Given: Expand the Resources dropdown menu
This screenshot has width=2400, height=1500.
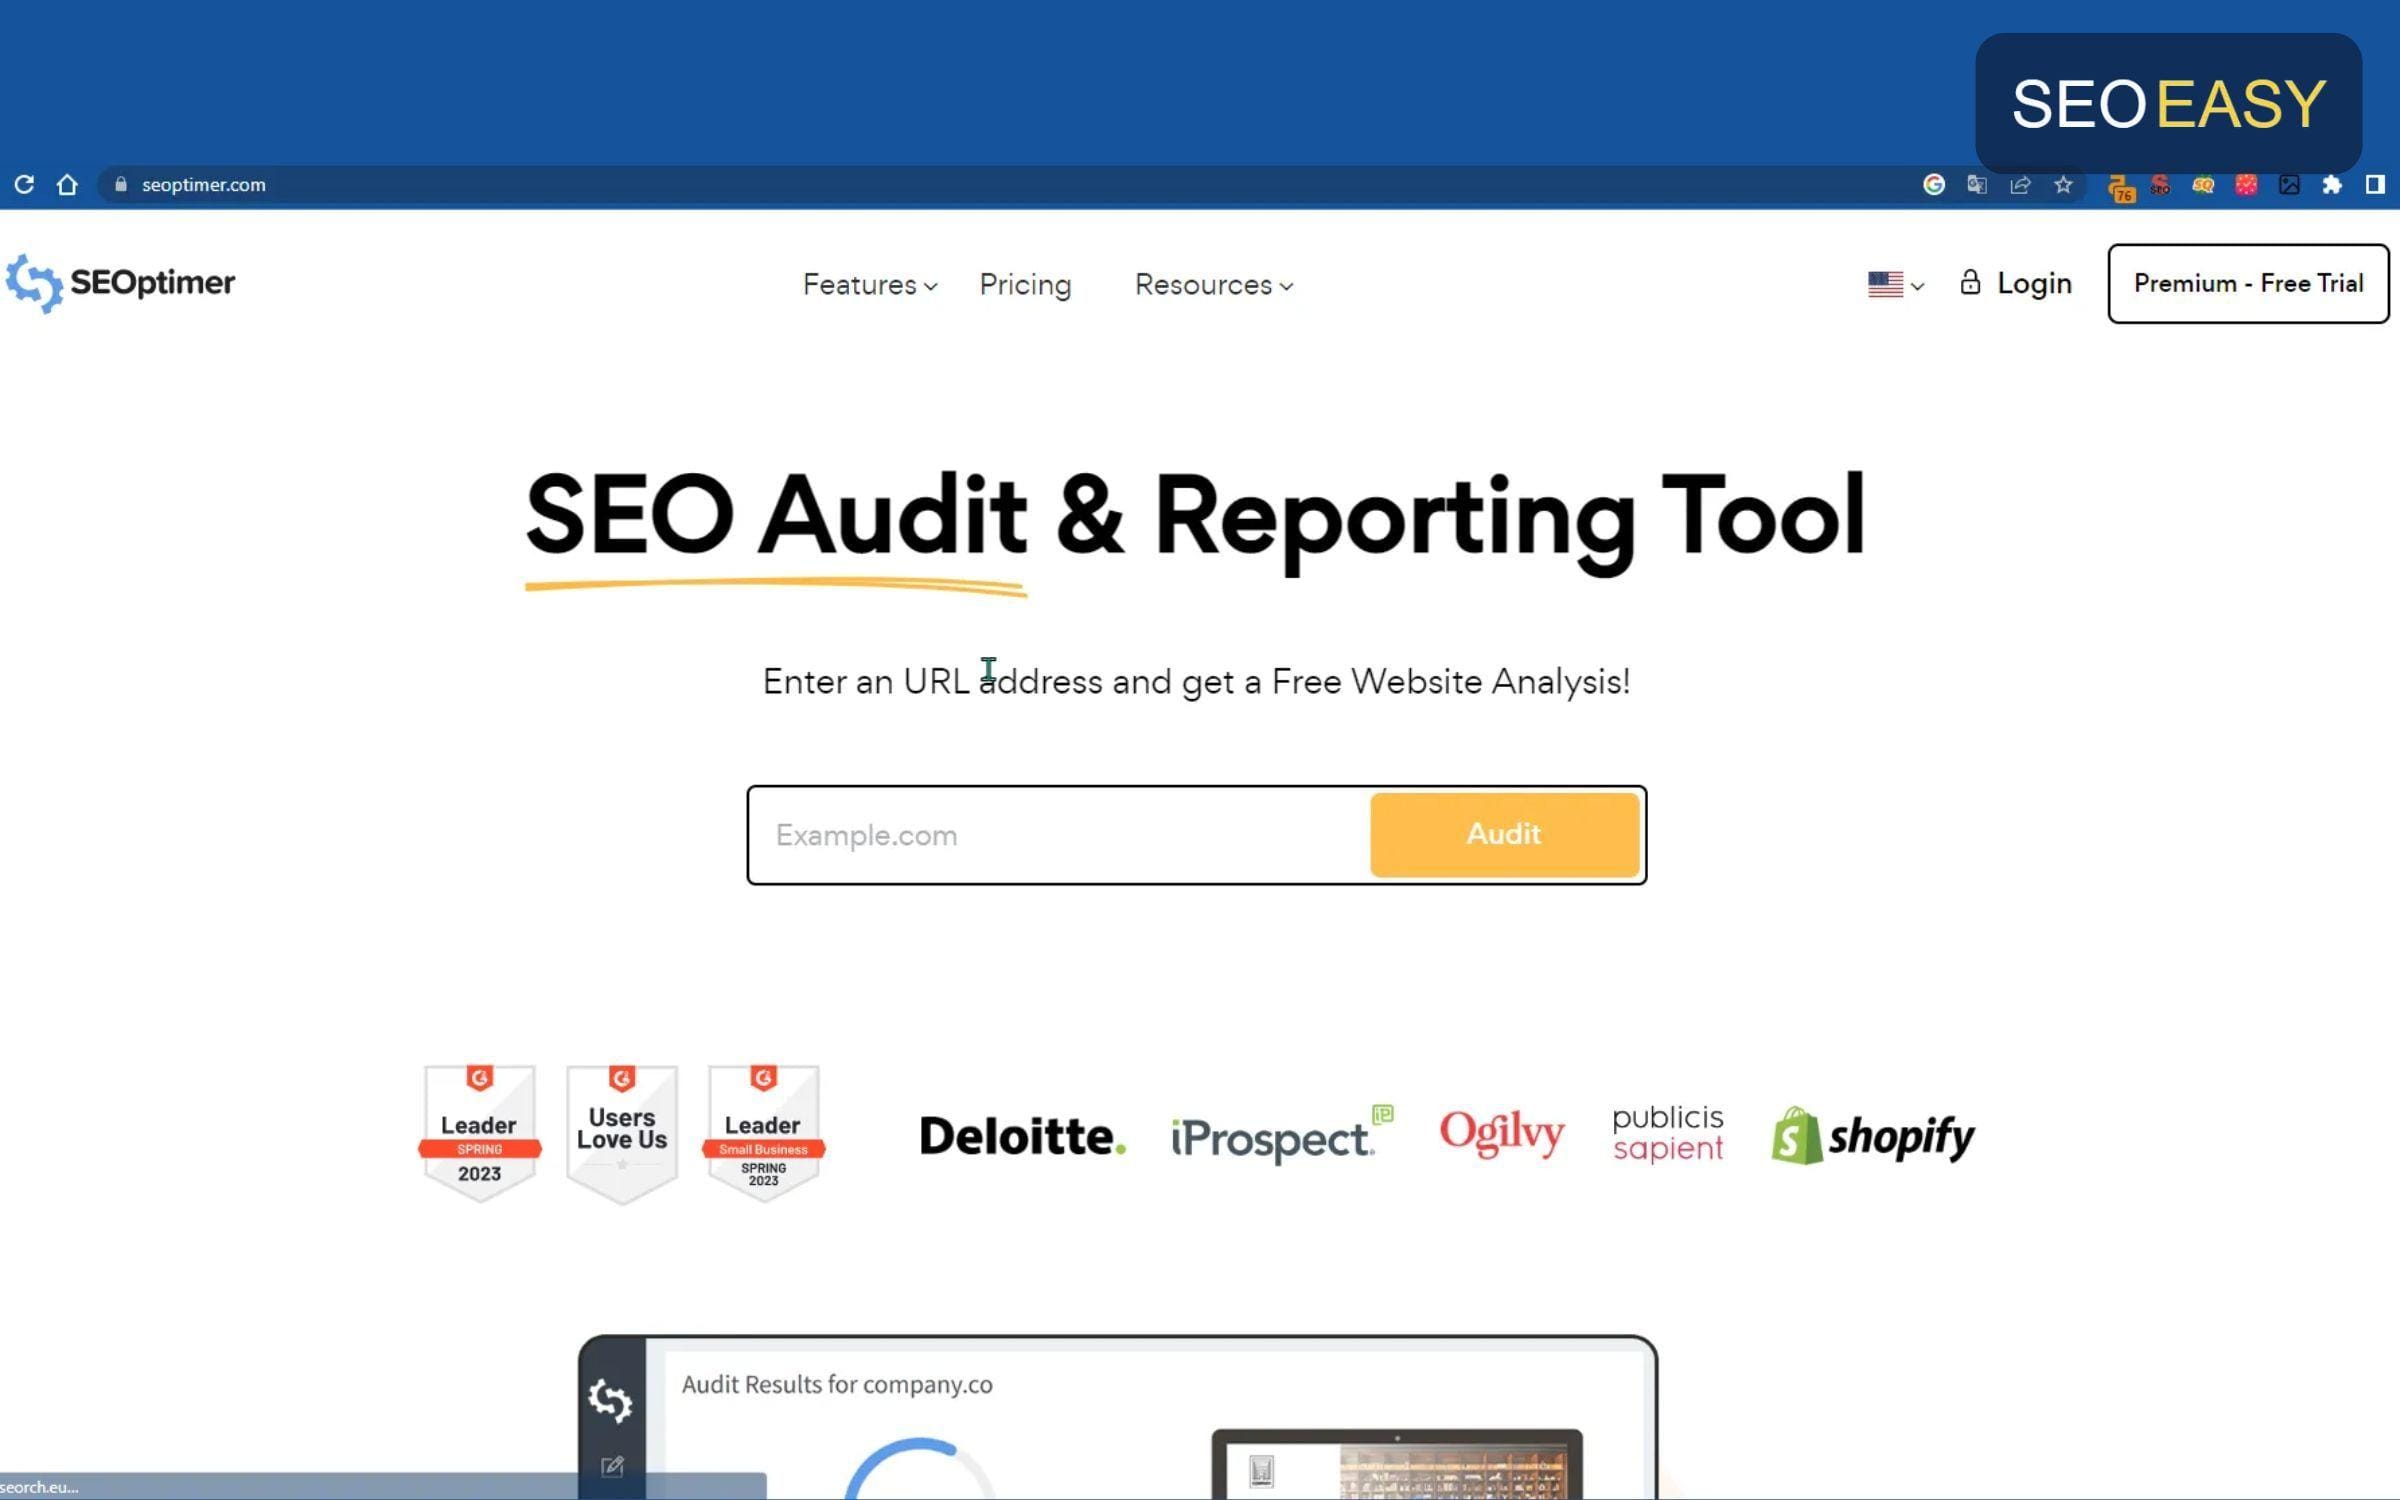Looking at the screenshot, I should click(1213, 285).
